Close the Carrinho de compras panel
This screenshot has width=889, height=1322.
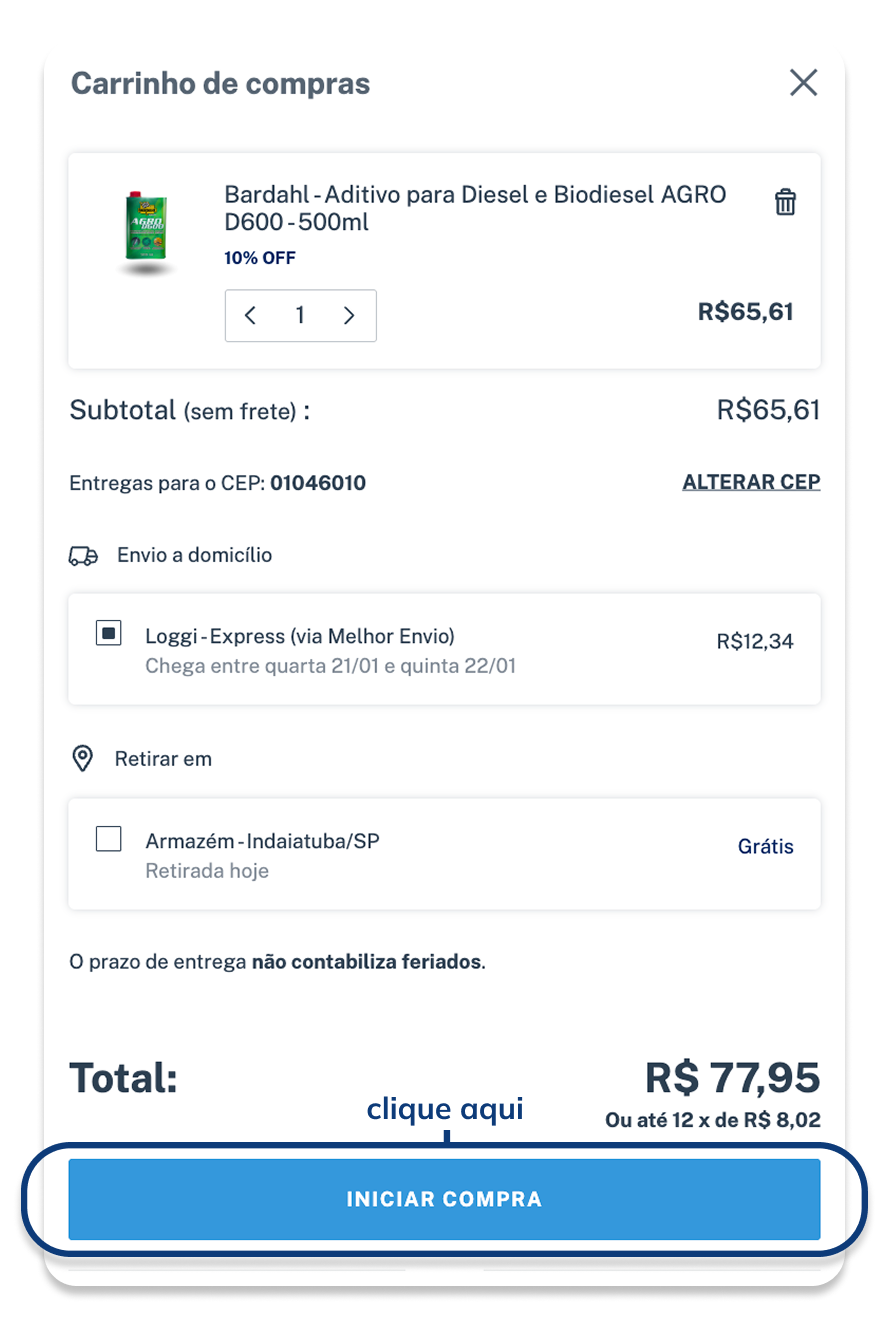(803, 83)
